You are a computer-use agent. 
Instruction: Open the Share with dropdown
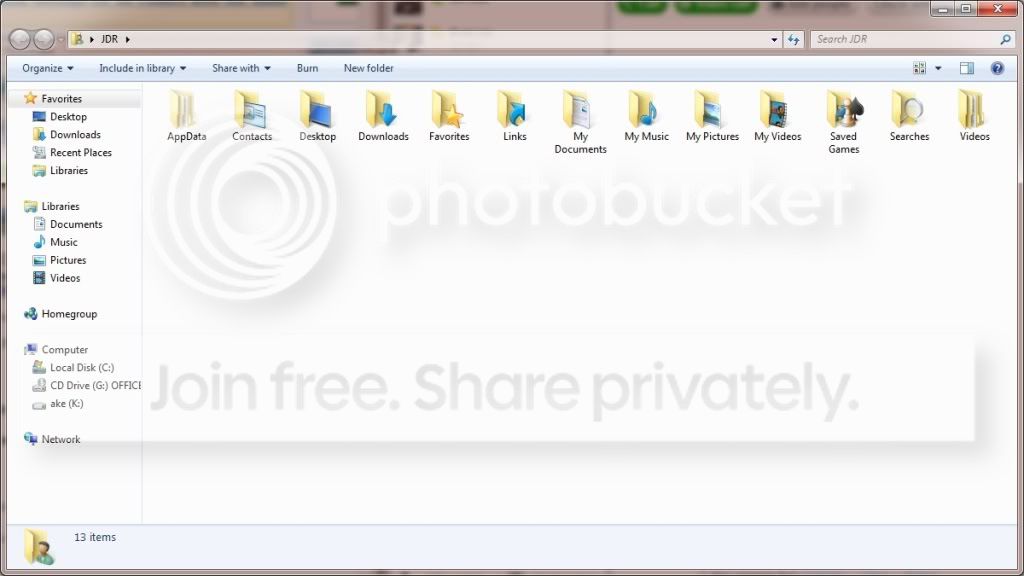pyautogui.click(x=241, y=68)
